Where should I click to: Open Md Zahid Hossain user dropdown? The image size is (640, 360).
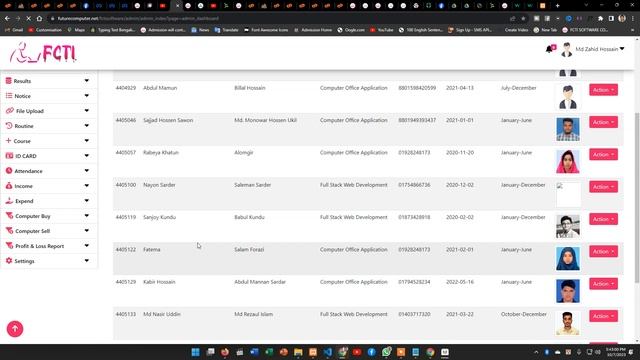click(x=593, y=49)
